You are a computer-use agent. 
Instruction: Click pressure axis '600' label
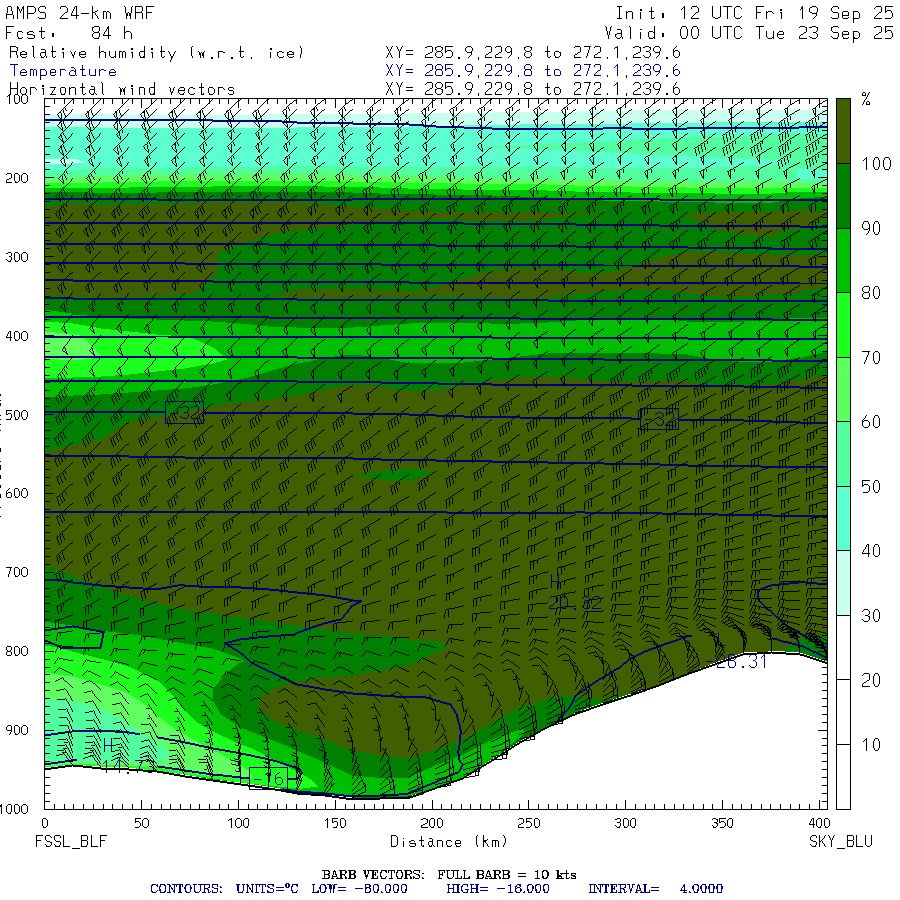click(x=17, y=494)
